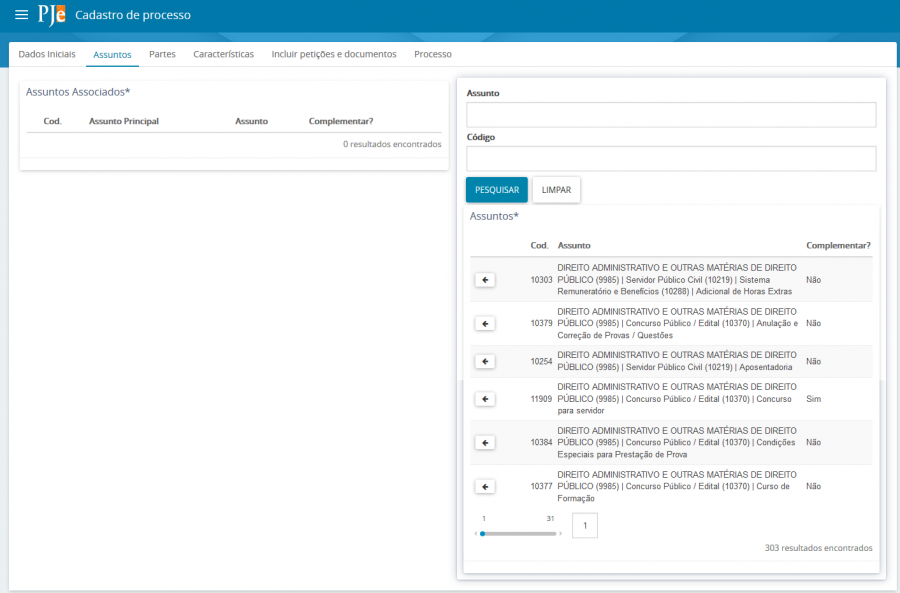Focus the Código input field
The image size is (900, 593).
[x=671, y=159]
